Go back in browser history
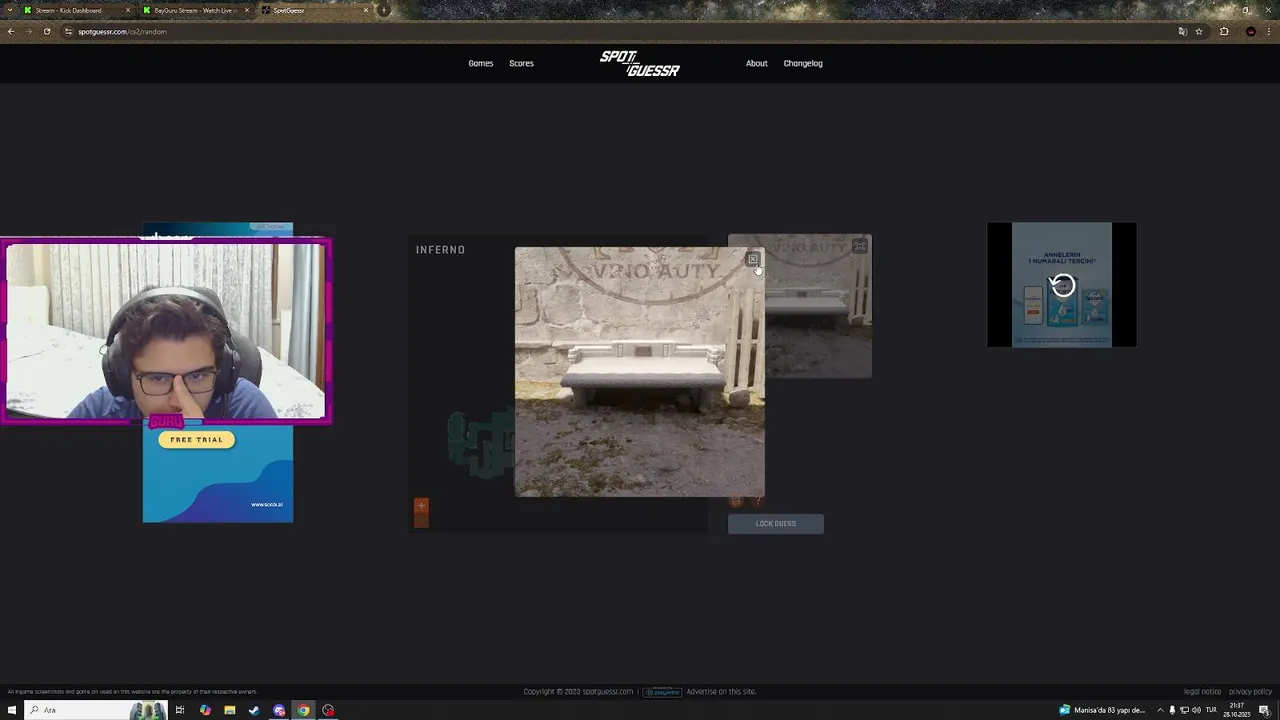Image resolution: width=1280 pixels, height=720 pixels. coord(11,31)
